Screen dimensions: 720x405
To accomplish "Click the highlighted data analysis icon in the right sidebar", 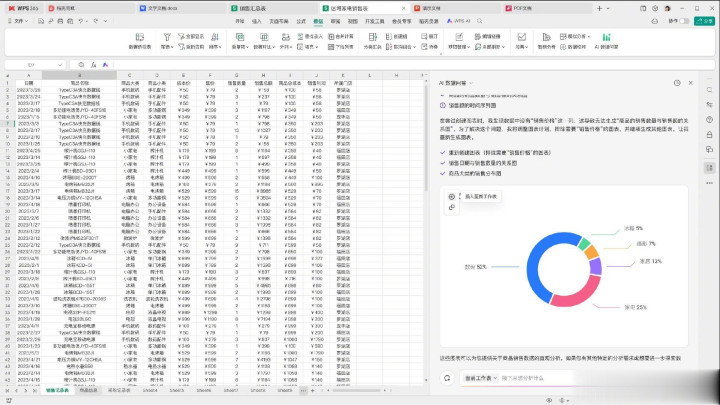I will pyautogui.click(x=709, y=168).
